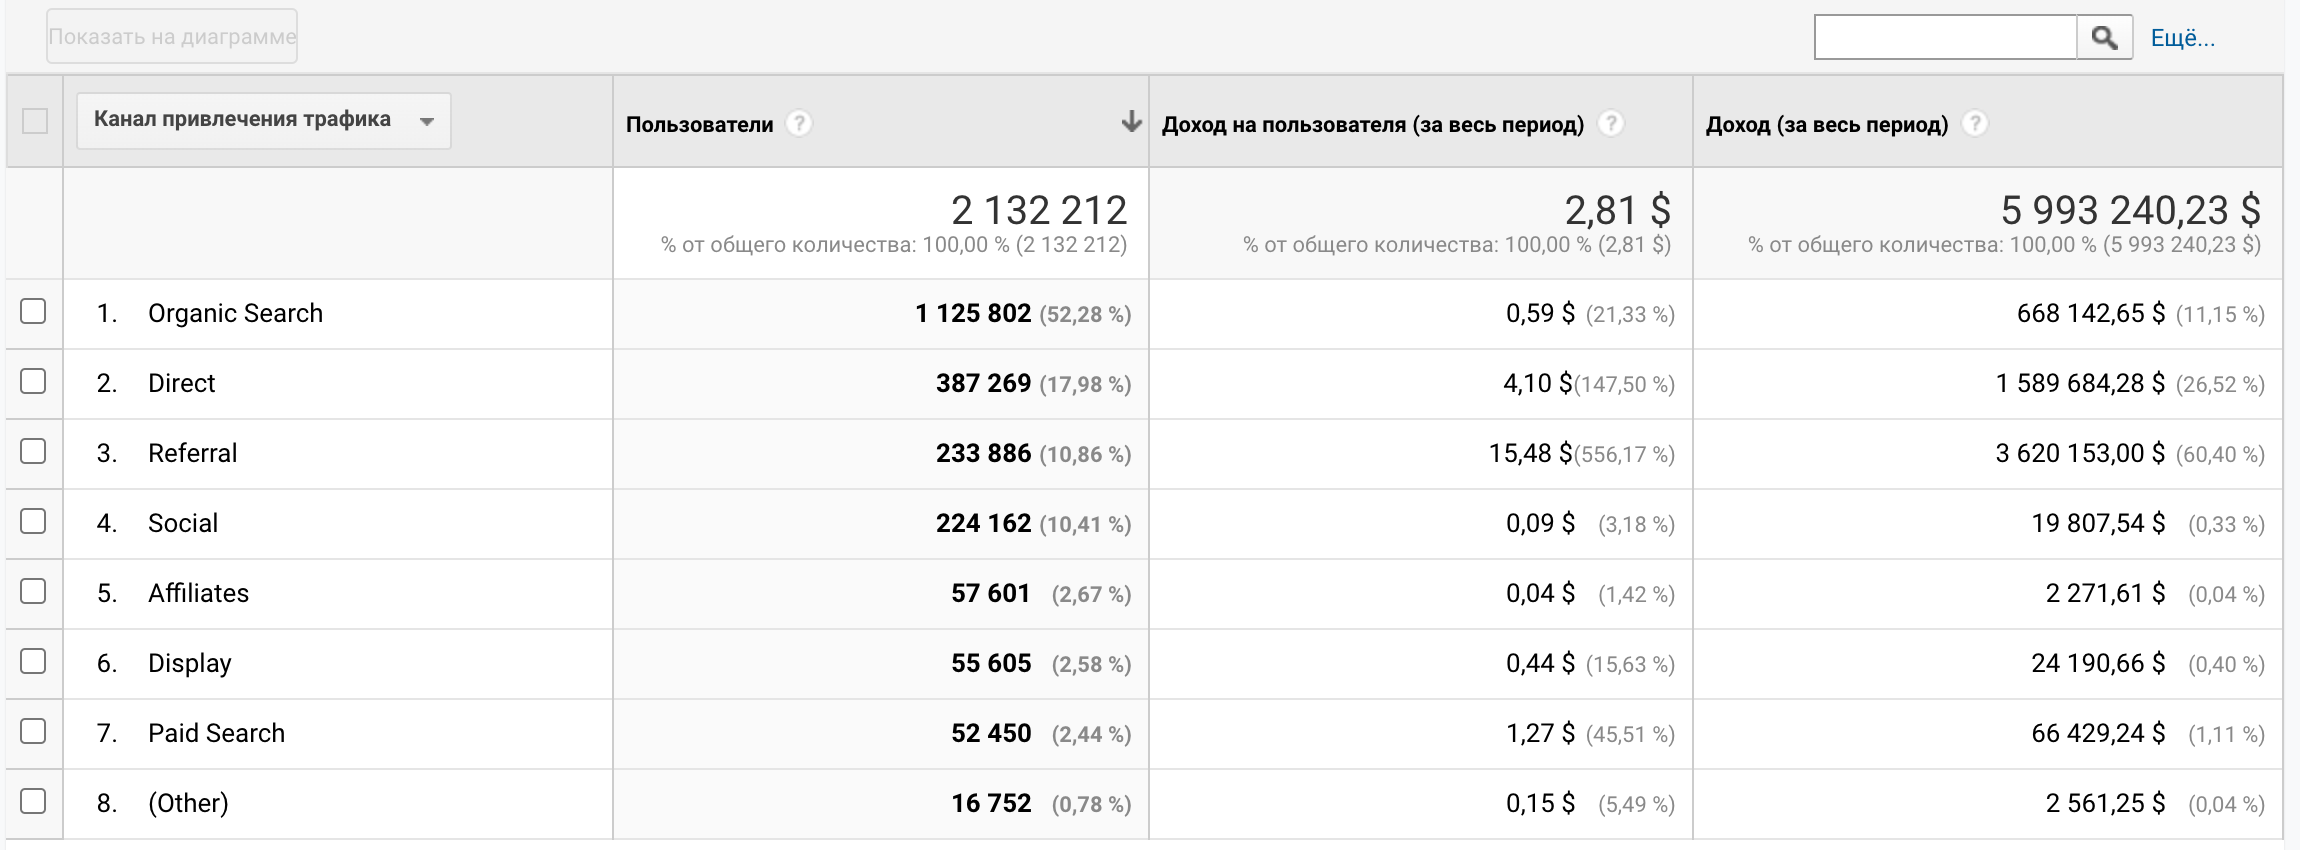Select total users value 2 132 212
The width and height of the screenshot is (2300, 850).
[1039, 210]
